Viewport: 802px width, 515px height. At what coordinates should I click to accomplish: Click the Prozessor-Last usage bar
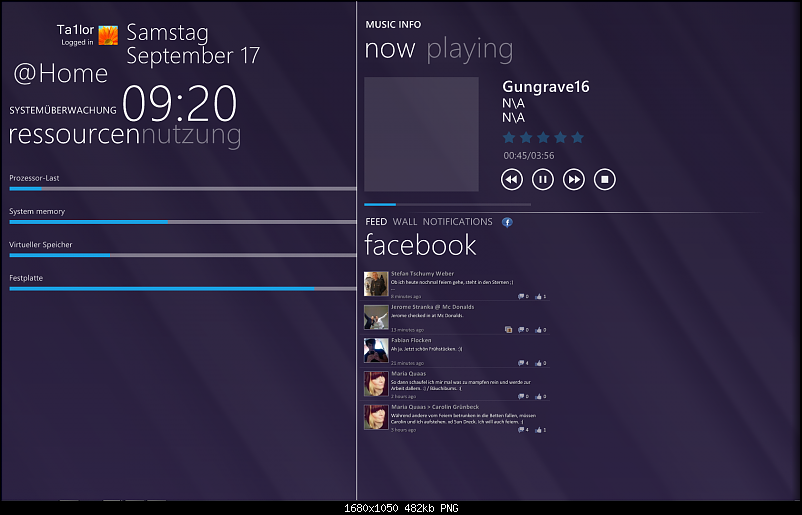click(x=183, y=189)
